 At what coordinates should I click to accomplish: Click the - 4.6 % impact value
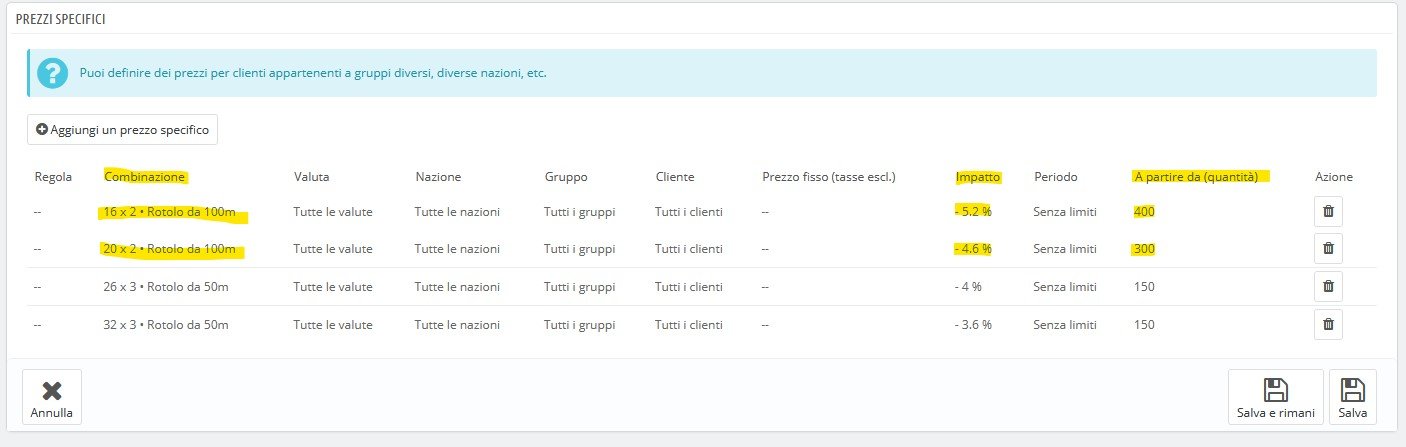point(973,249)
